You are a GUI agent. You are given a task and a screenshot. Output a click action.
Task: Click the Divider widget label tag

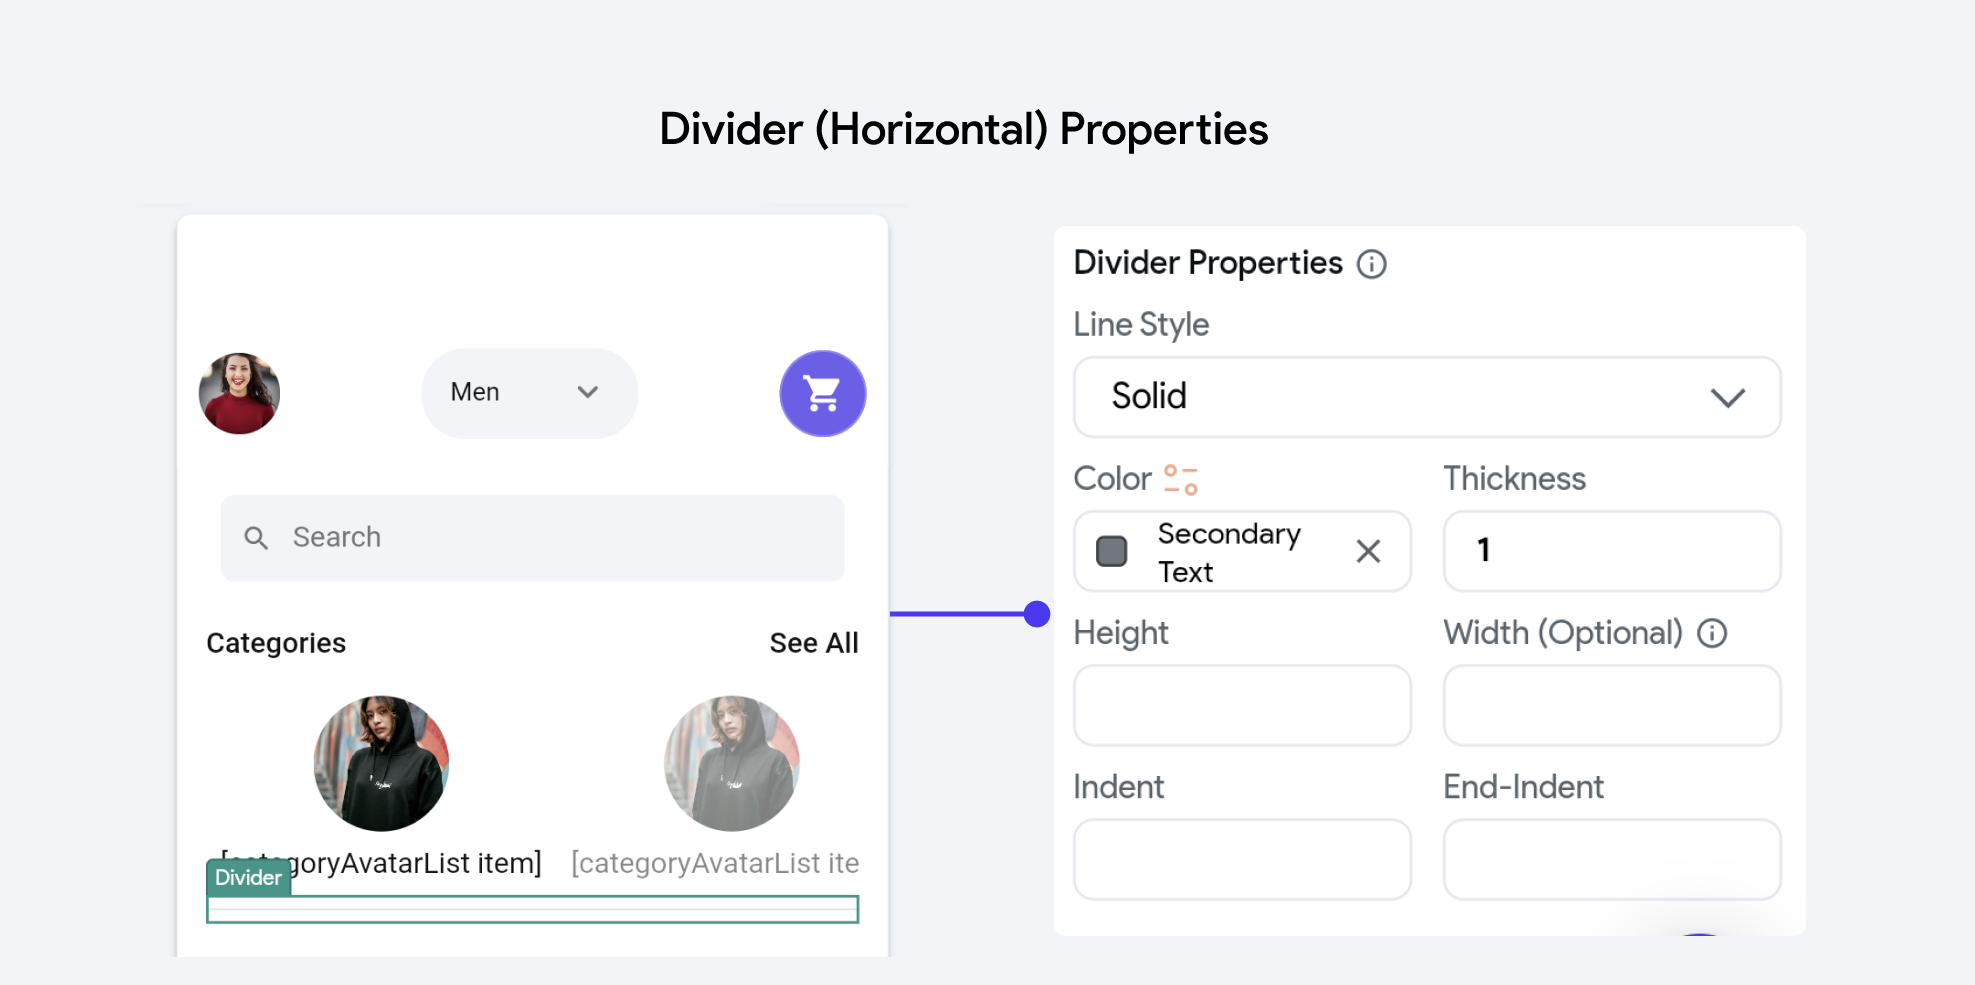[248, 877]
